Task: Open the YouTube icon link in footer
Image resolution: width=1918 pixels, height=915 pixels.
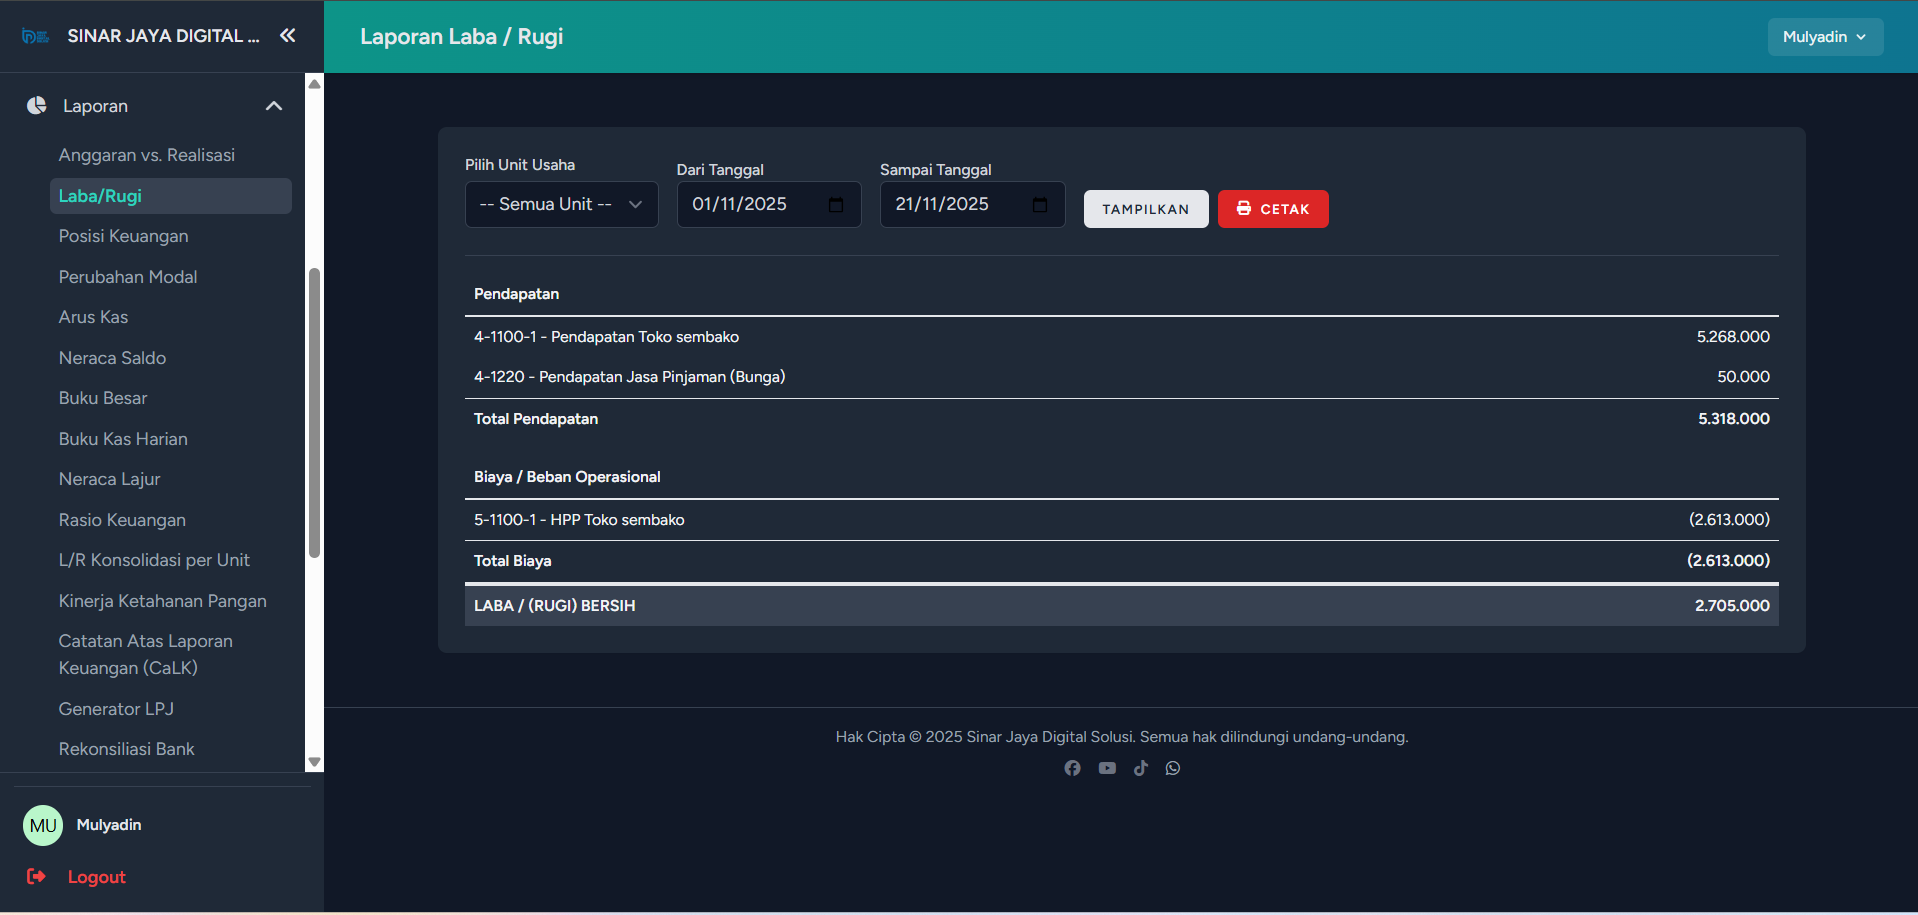Action: pos(1107,768)
